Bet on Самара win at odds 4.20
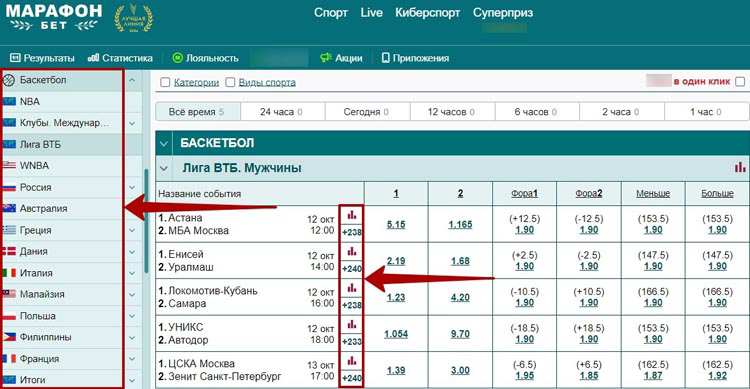The width and height of the screenshot is (750, 389). (x=460, y=297)
